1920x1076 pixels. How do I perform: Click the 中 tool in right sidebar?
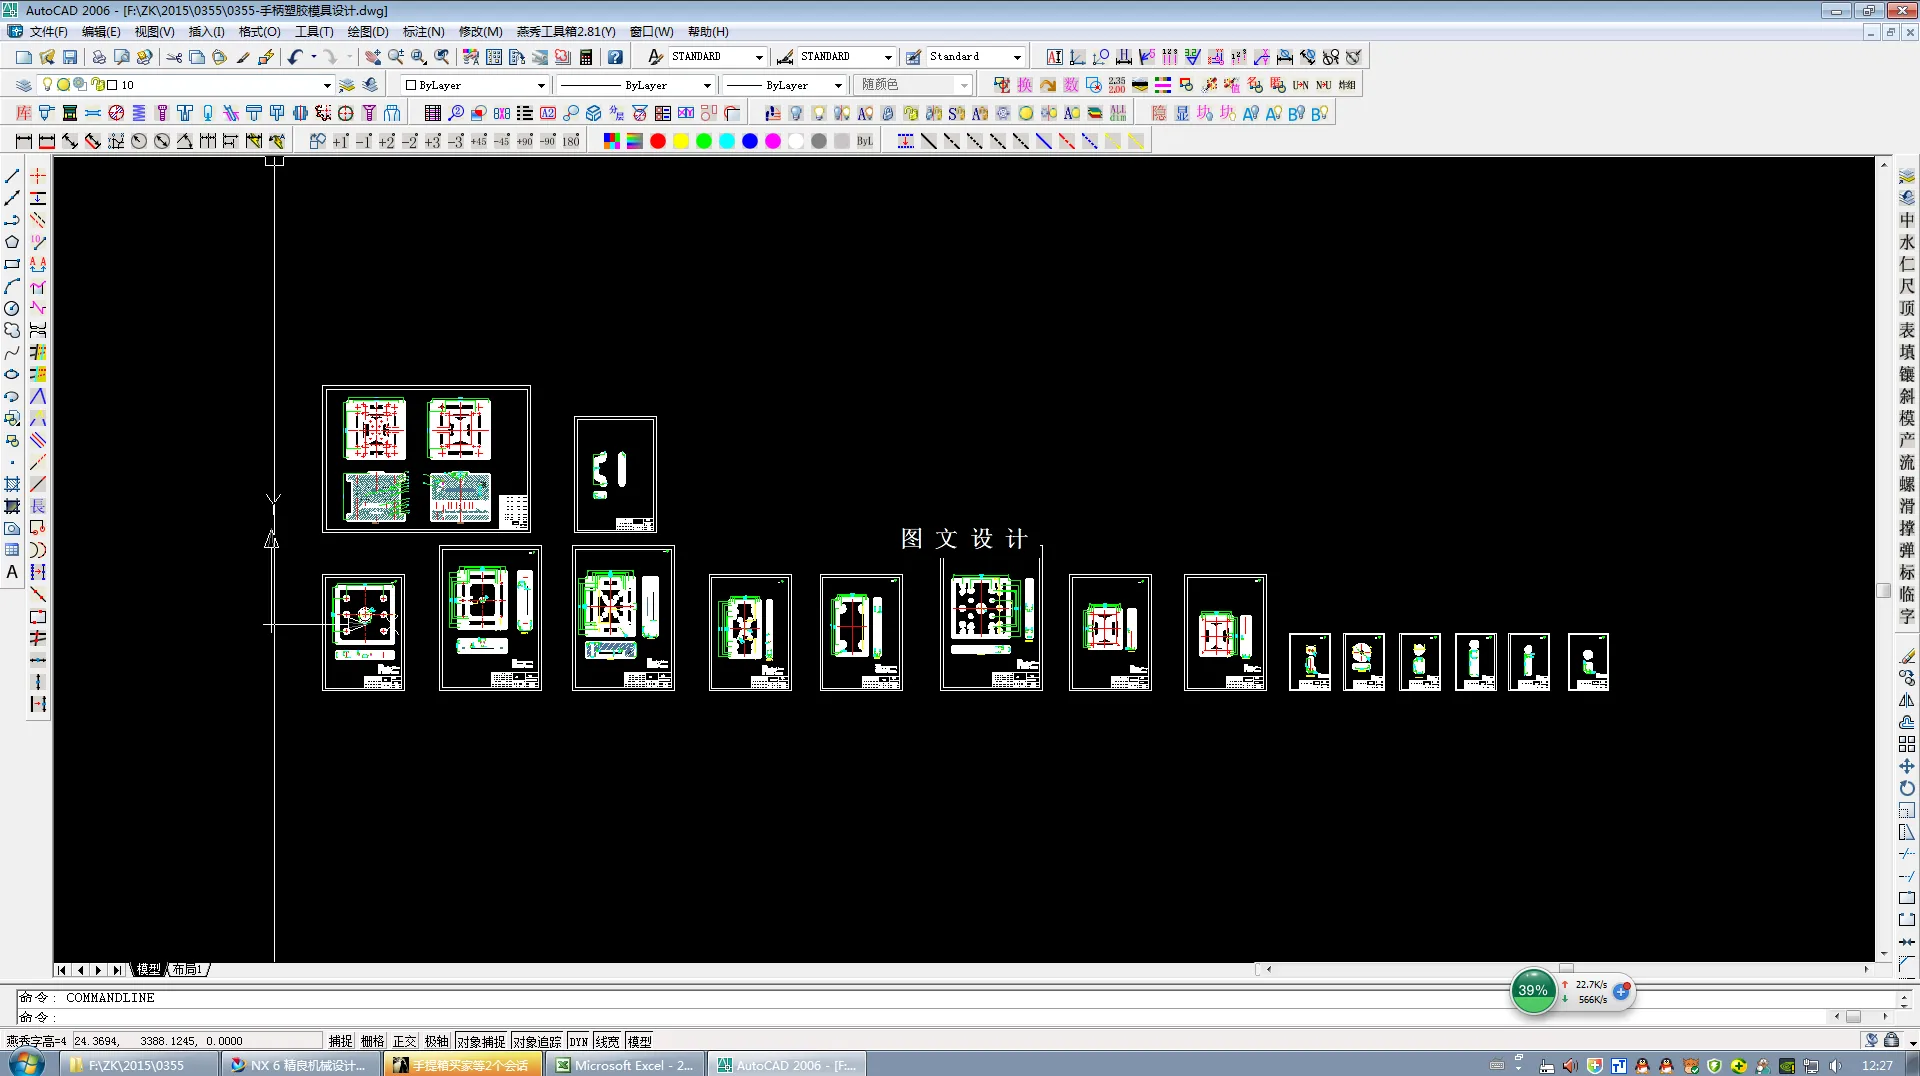(1907, 220)
